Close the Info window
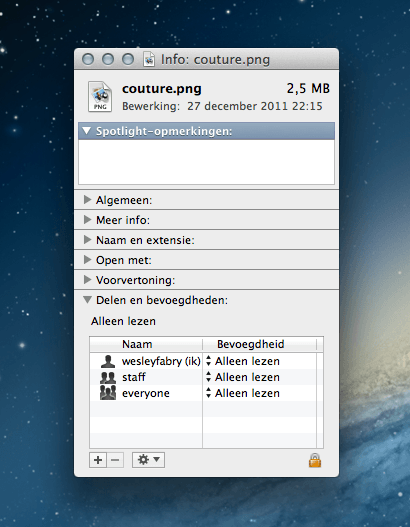Viewport: 410px width, 527px height. [x=88, y=59]
